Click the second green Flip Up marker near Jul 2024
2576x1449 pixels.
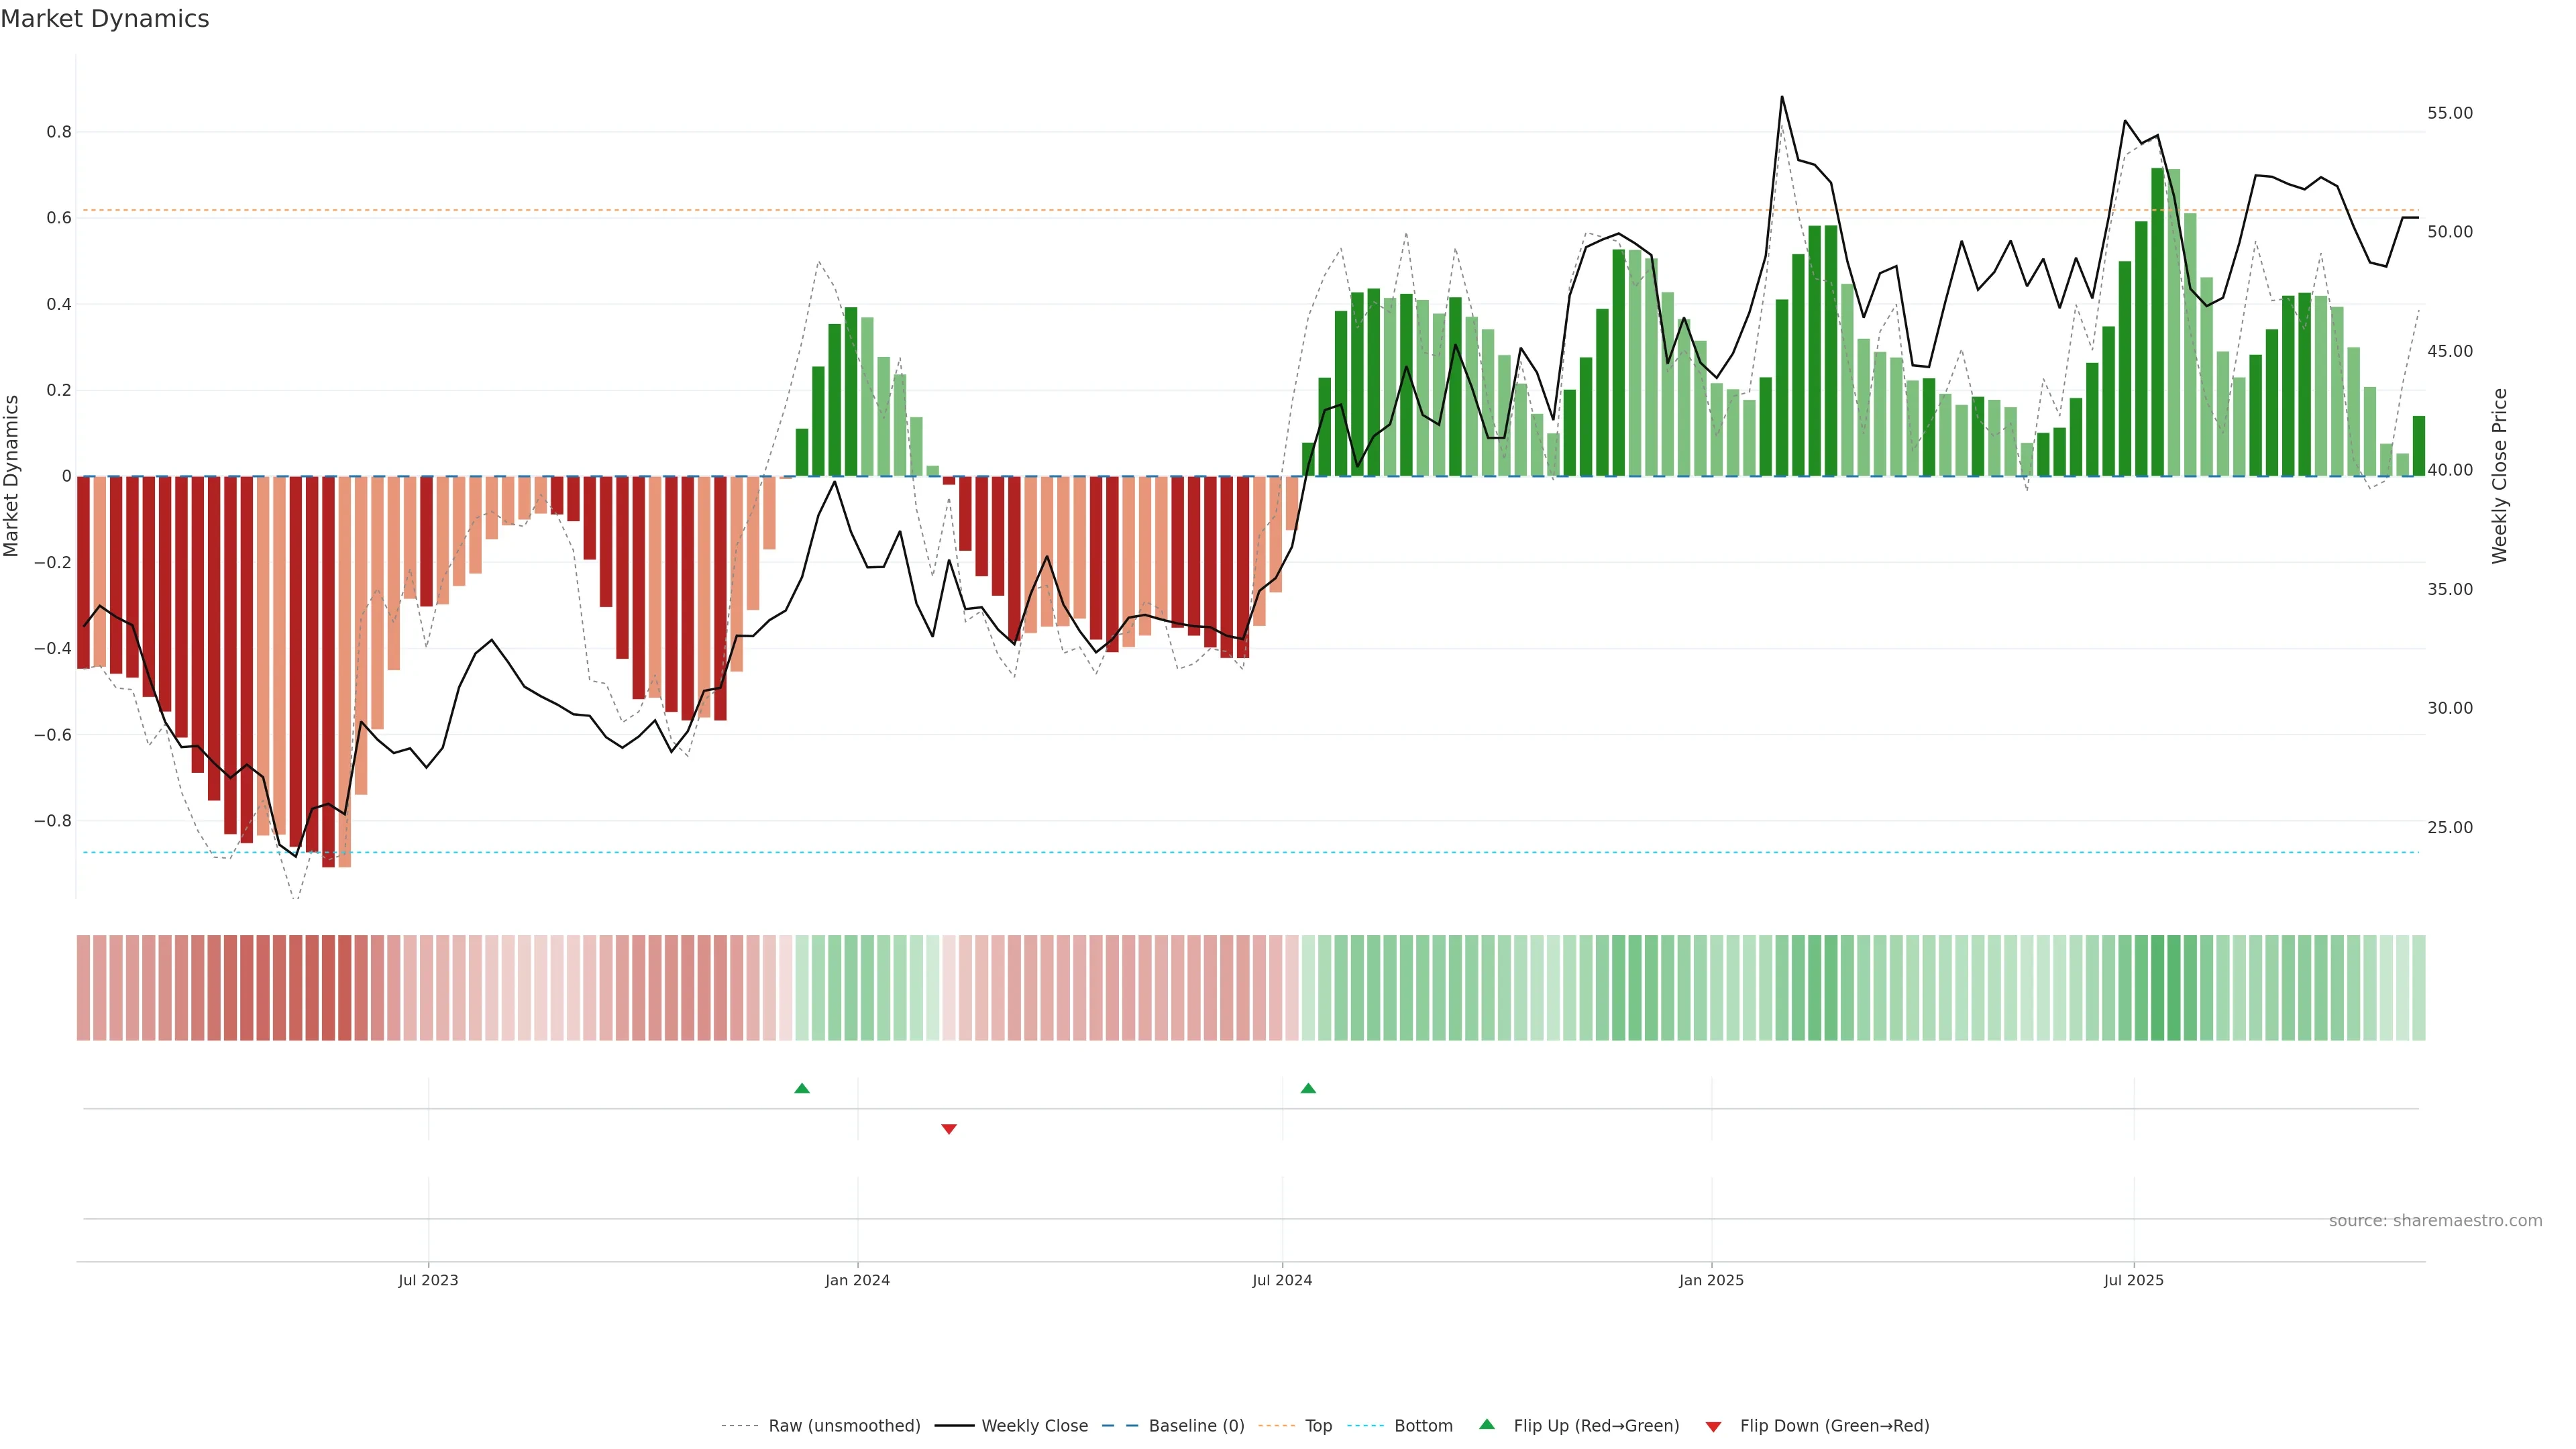coord(1308,1088)
